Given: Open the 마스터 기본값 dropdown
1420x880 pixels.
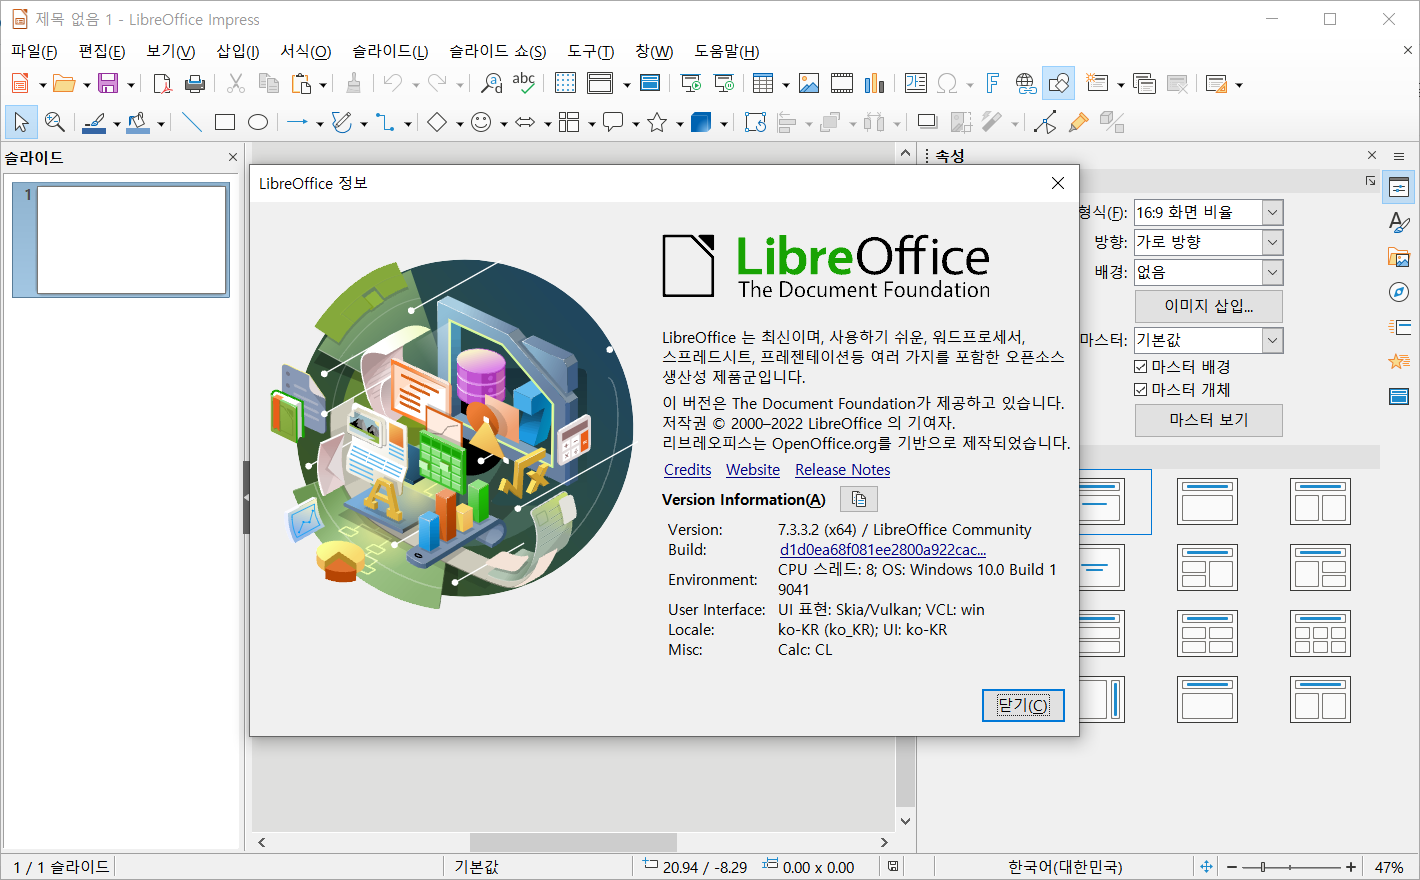Looking at the screenshot, I should pos(1208,340).
